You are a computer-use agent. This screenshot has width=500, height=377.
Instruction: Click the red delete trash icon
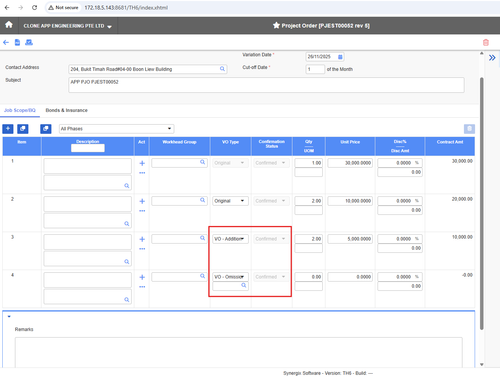tap(486, 42)
